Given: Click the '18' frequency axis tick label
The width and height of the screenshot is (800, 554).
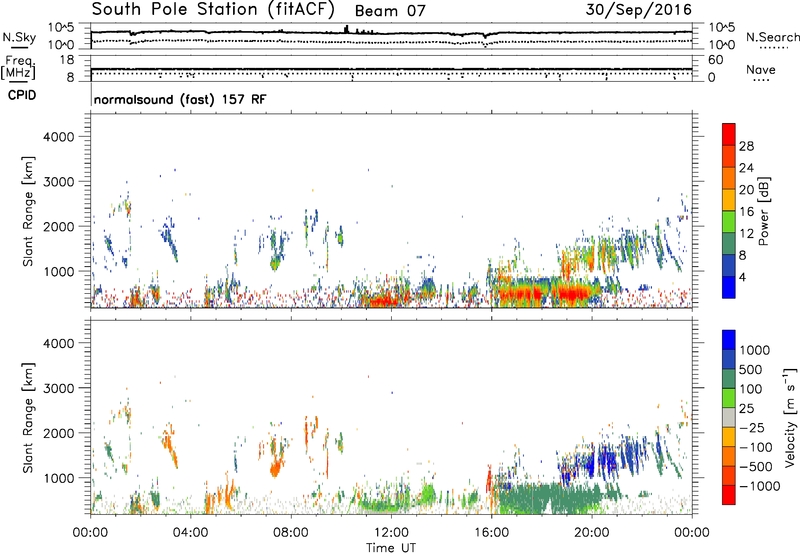Looking at the screenshot, I should point(67,60).
